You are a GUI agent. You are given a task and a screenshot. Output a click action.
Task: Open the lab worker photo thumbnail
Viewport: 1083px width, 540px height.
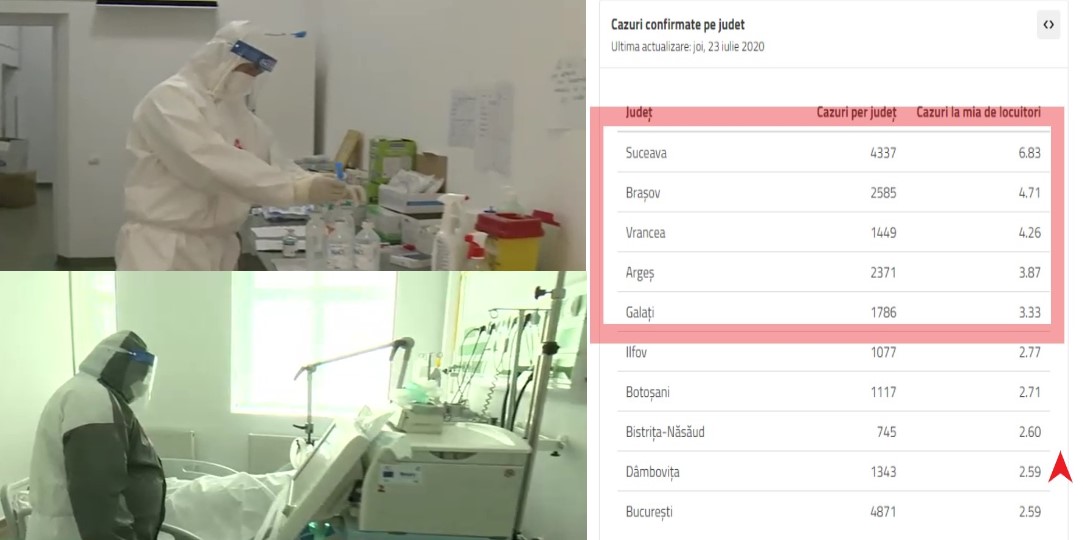point(293,135)
